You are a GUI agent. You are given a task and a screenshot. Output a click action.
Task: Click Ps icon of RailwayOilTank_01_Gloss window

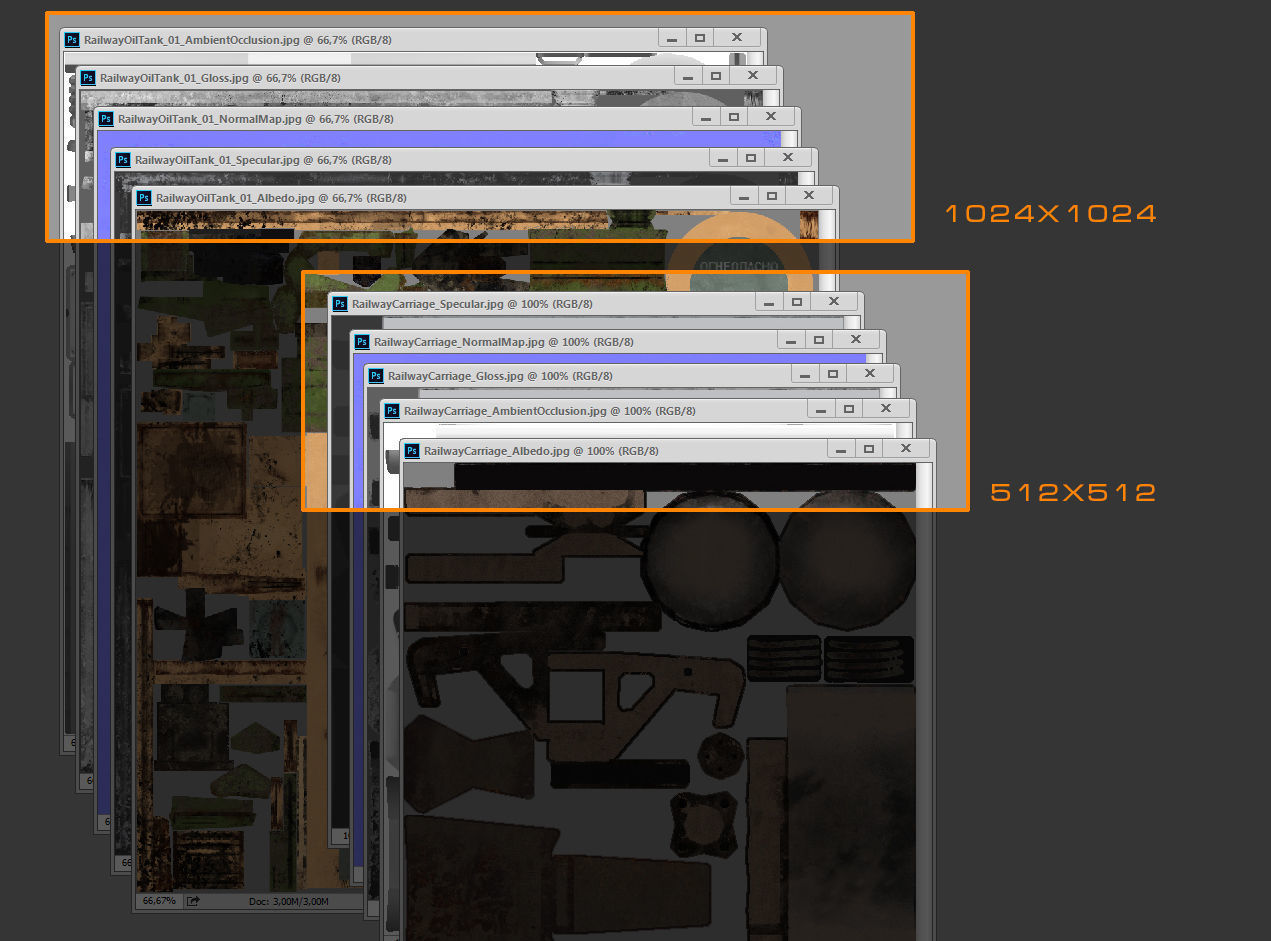88,77
